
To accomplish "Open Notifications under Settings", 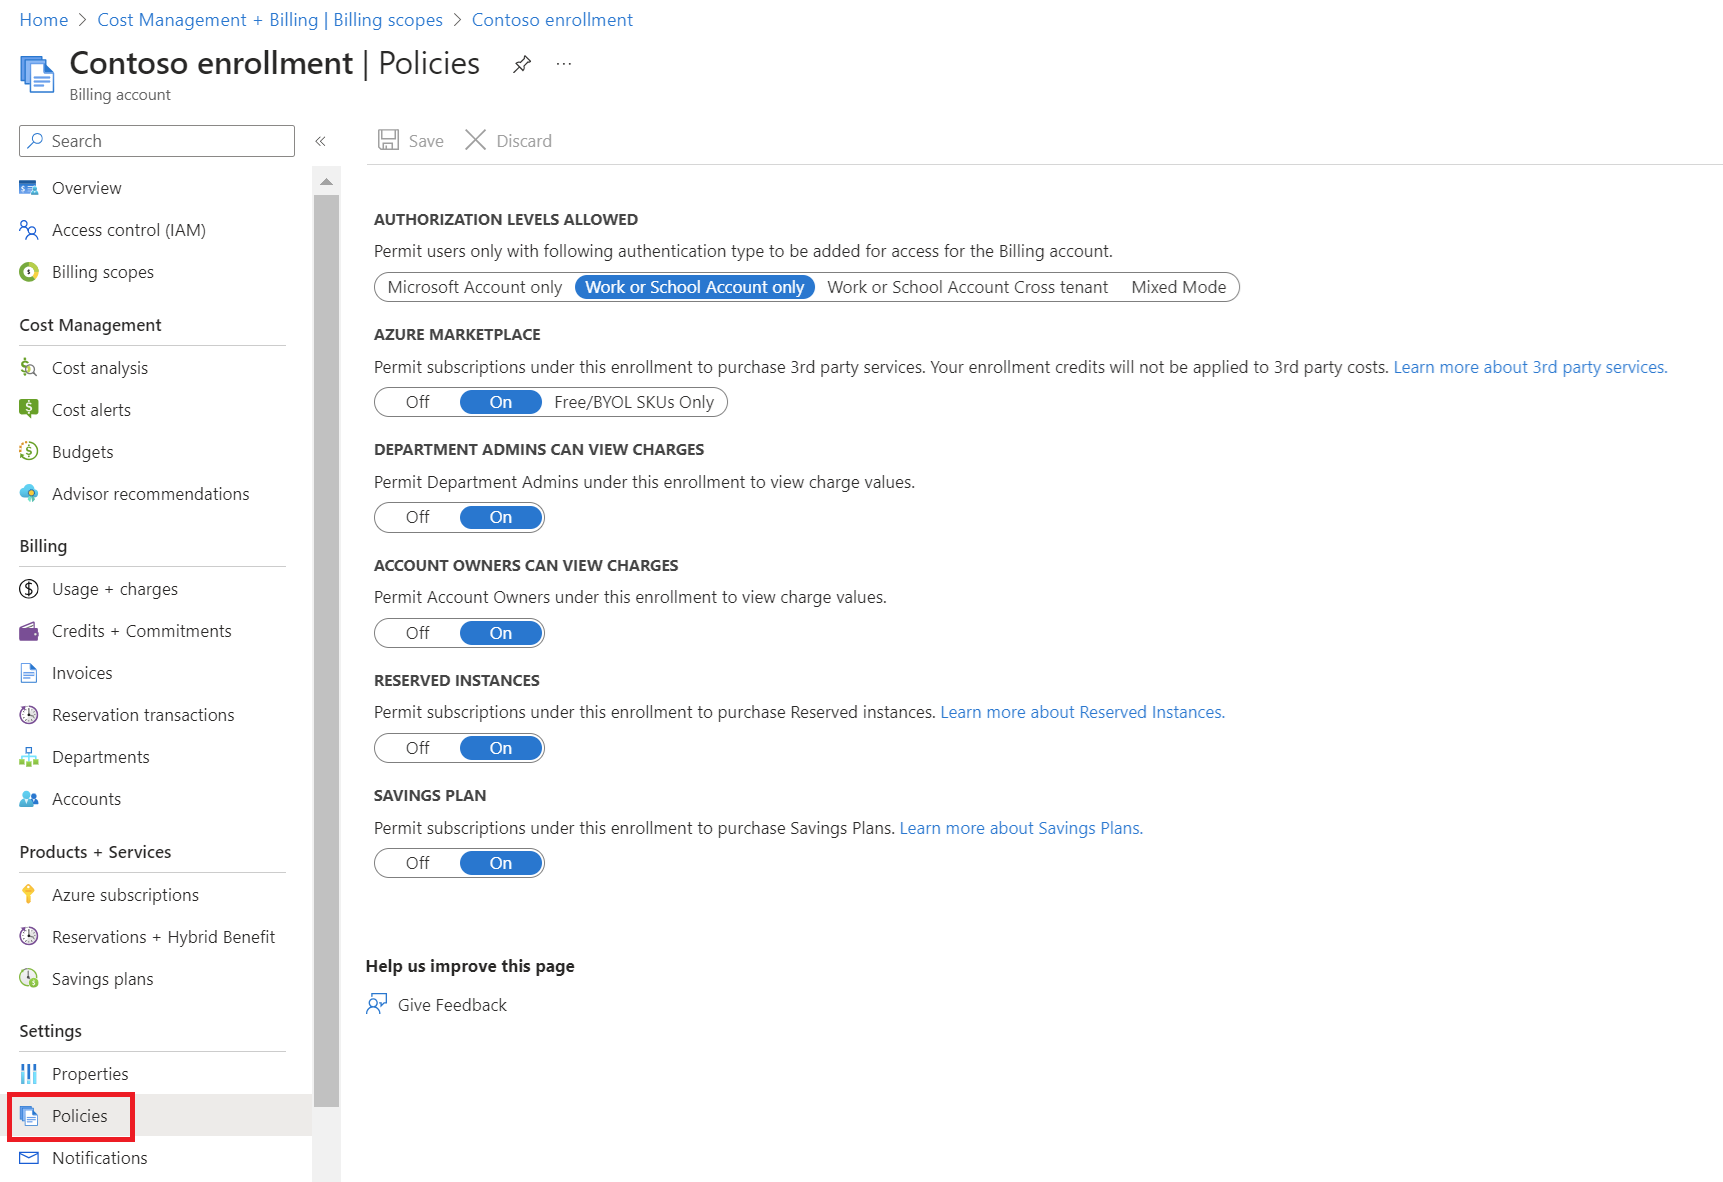I will point(99,1158).
